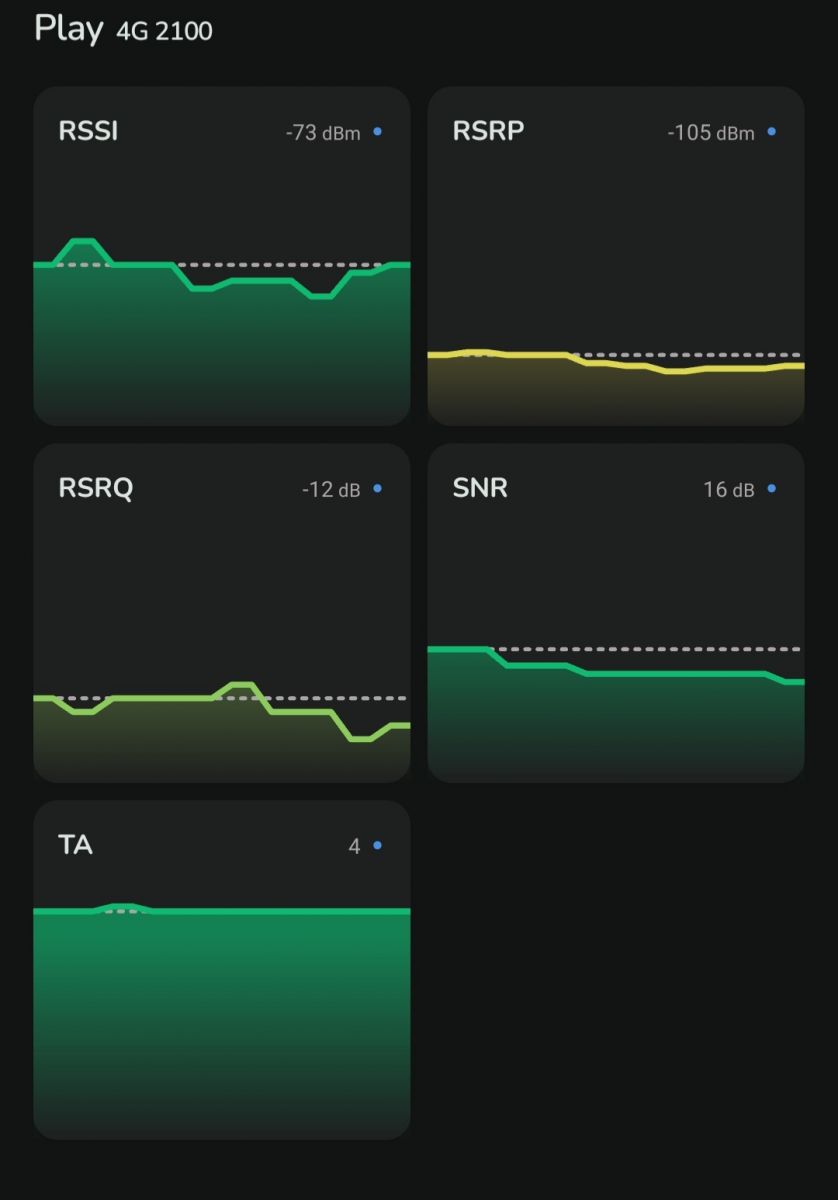Tap the blue dot next to SNR 16 dB
Screen dimensions: 838x1200
click(x=772, y=488)
